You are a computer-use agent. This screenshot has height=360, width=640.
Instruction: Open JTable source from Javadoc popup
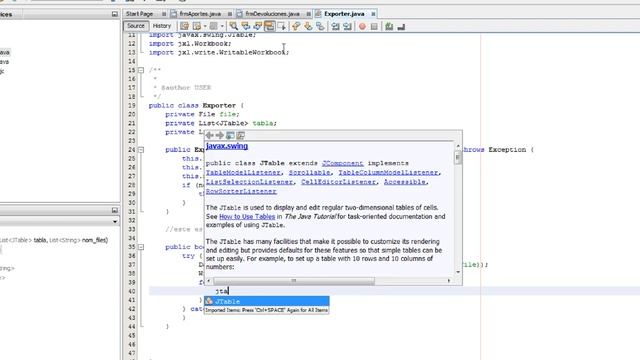tap(240, 135)
